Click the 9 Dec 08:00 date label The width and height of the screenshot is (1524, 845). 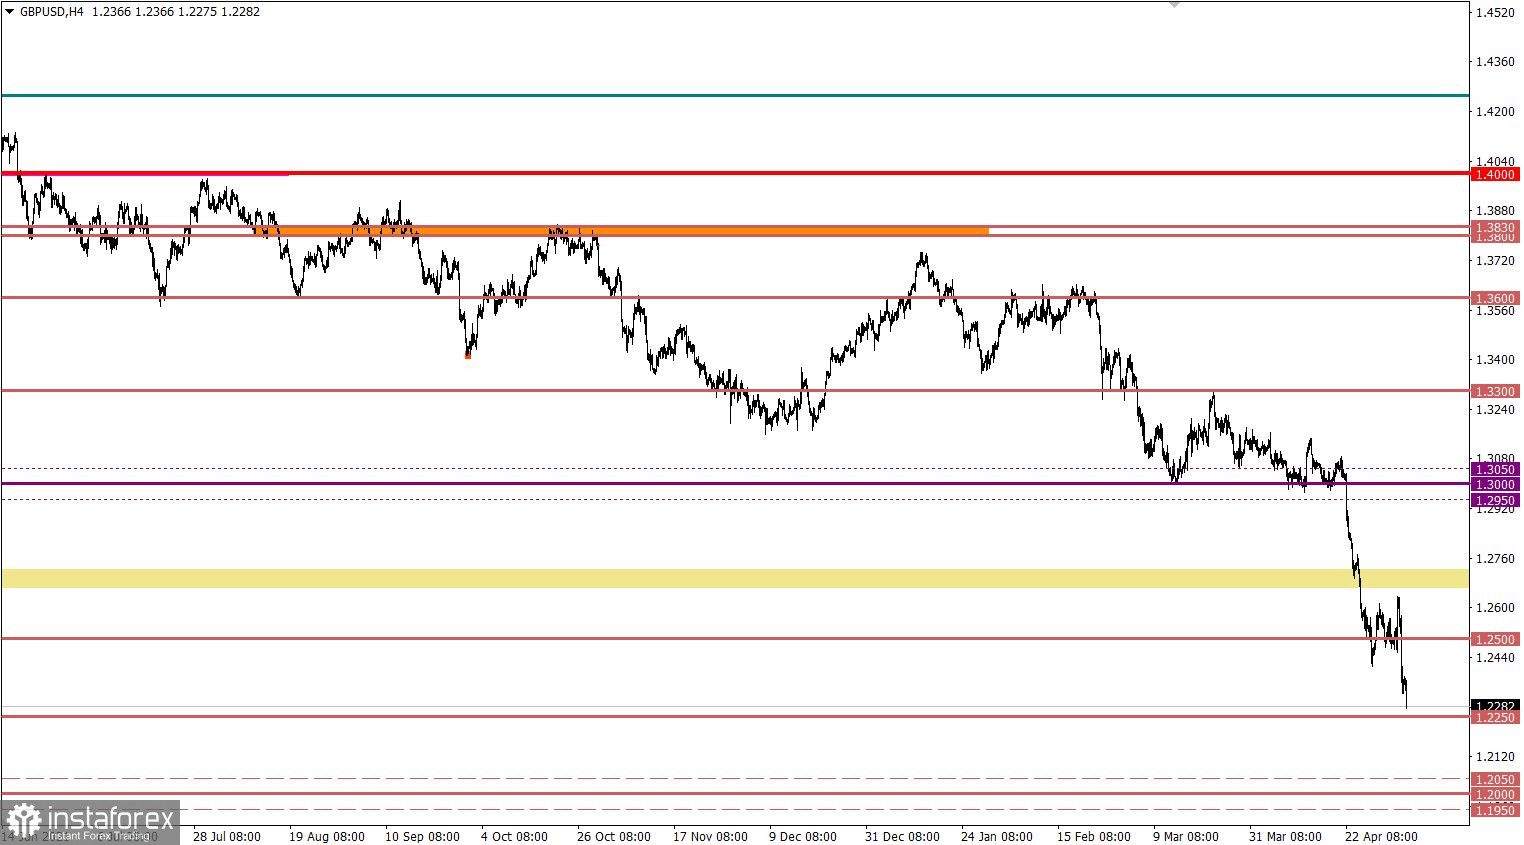pos(803,836)
